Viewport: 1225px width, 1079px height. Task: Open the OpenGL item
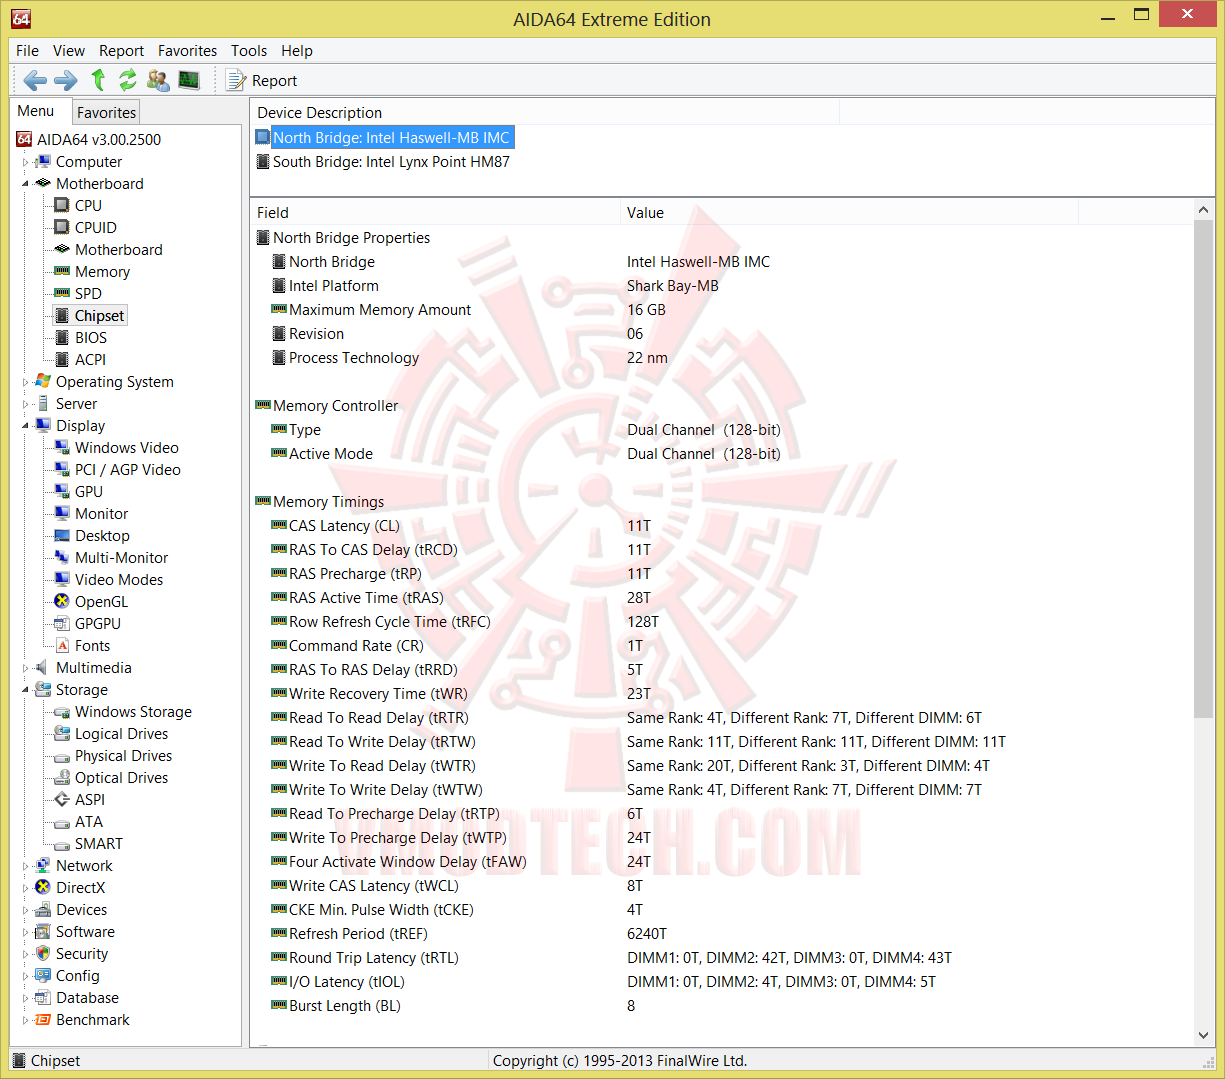pos(101,602)
